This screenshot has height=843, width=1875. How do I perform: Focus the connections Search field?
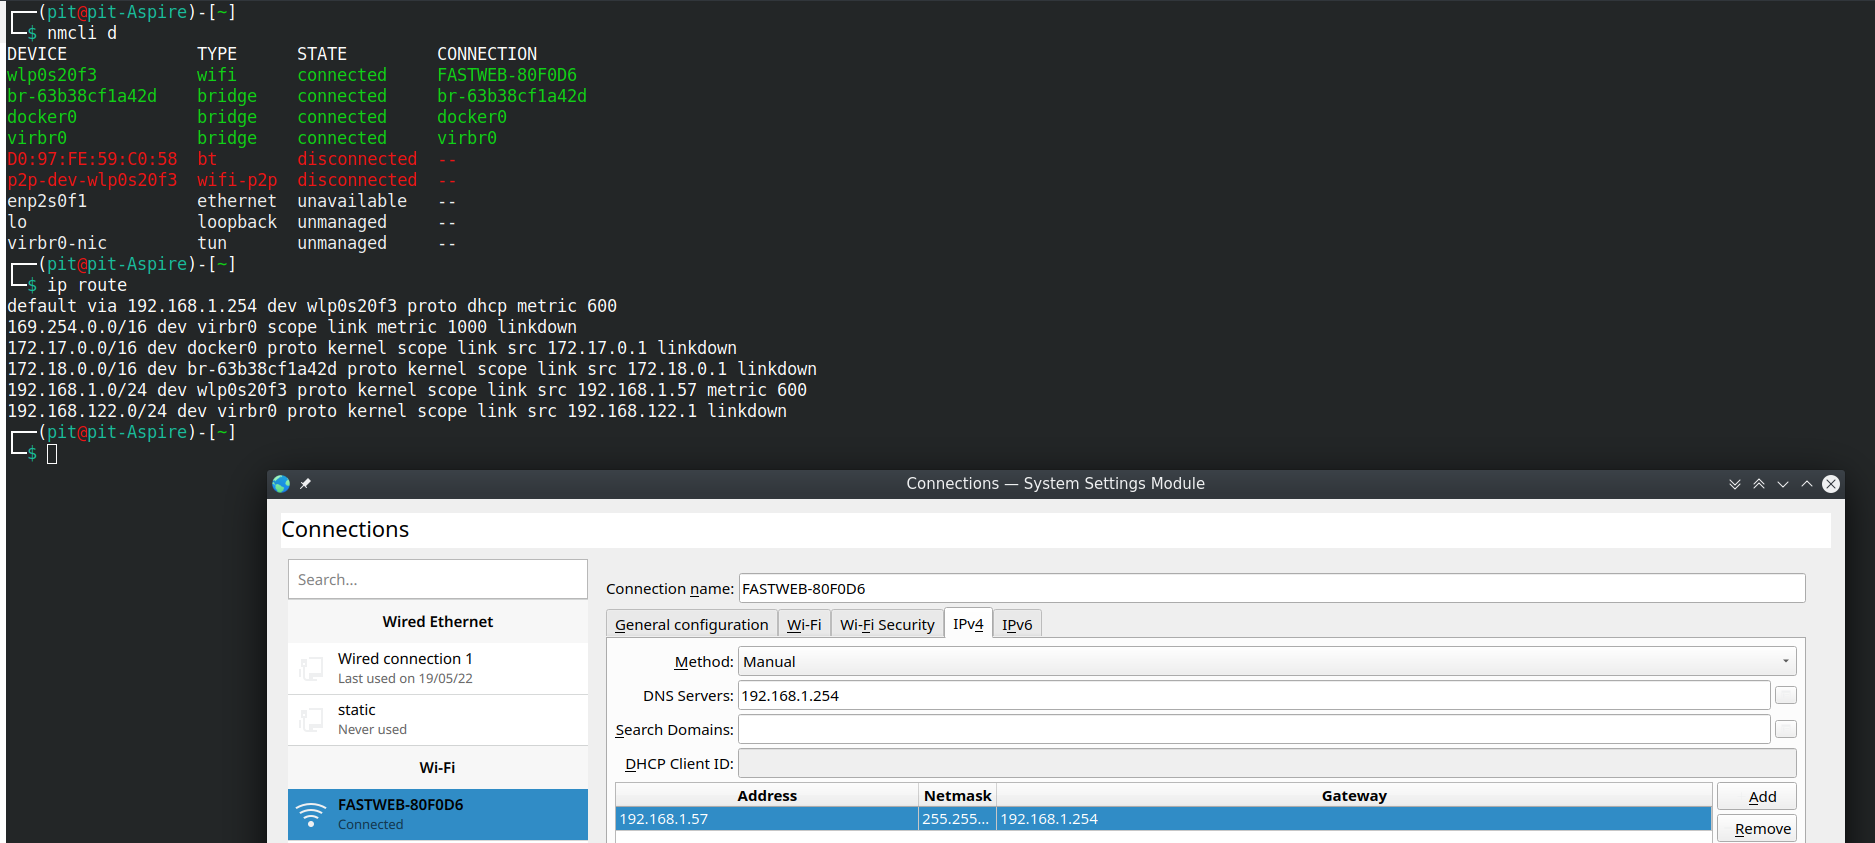pos(438,579)
